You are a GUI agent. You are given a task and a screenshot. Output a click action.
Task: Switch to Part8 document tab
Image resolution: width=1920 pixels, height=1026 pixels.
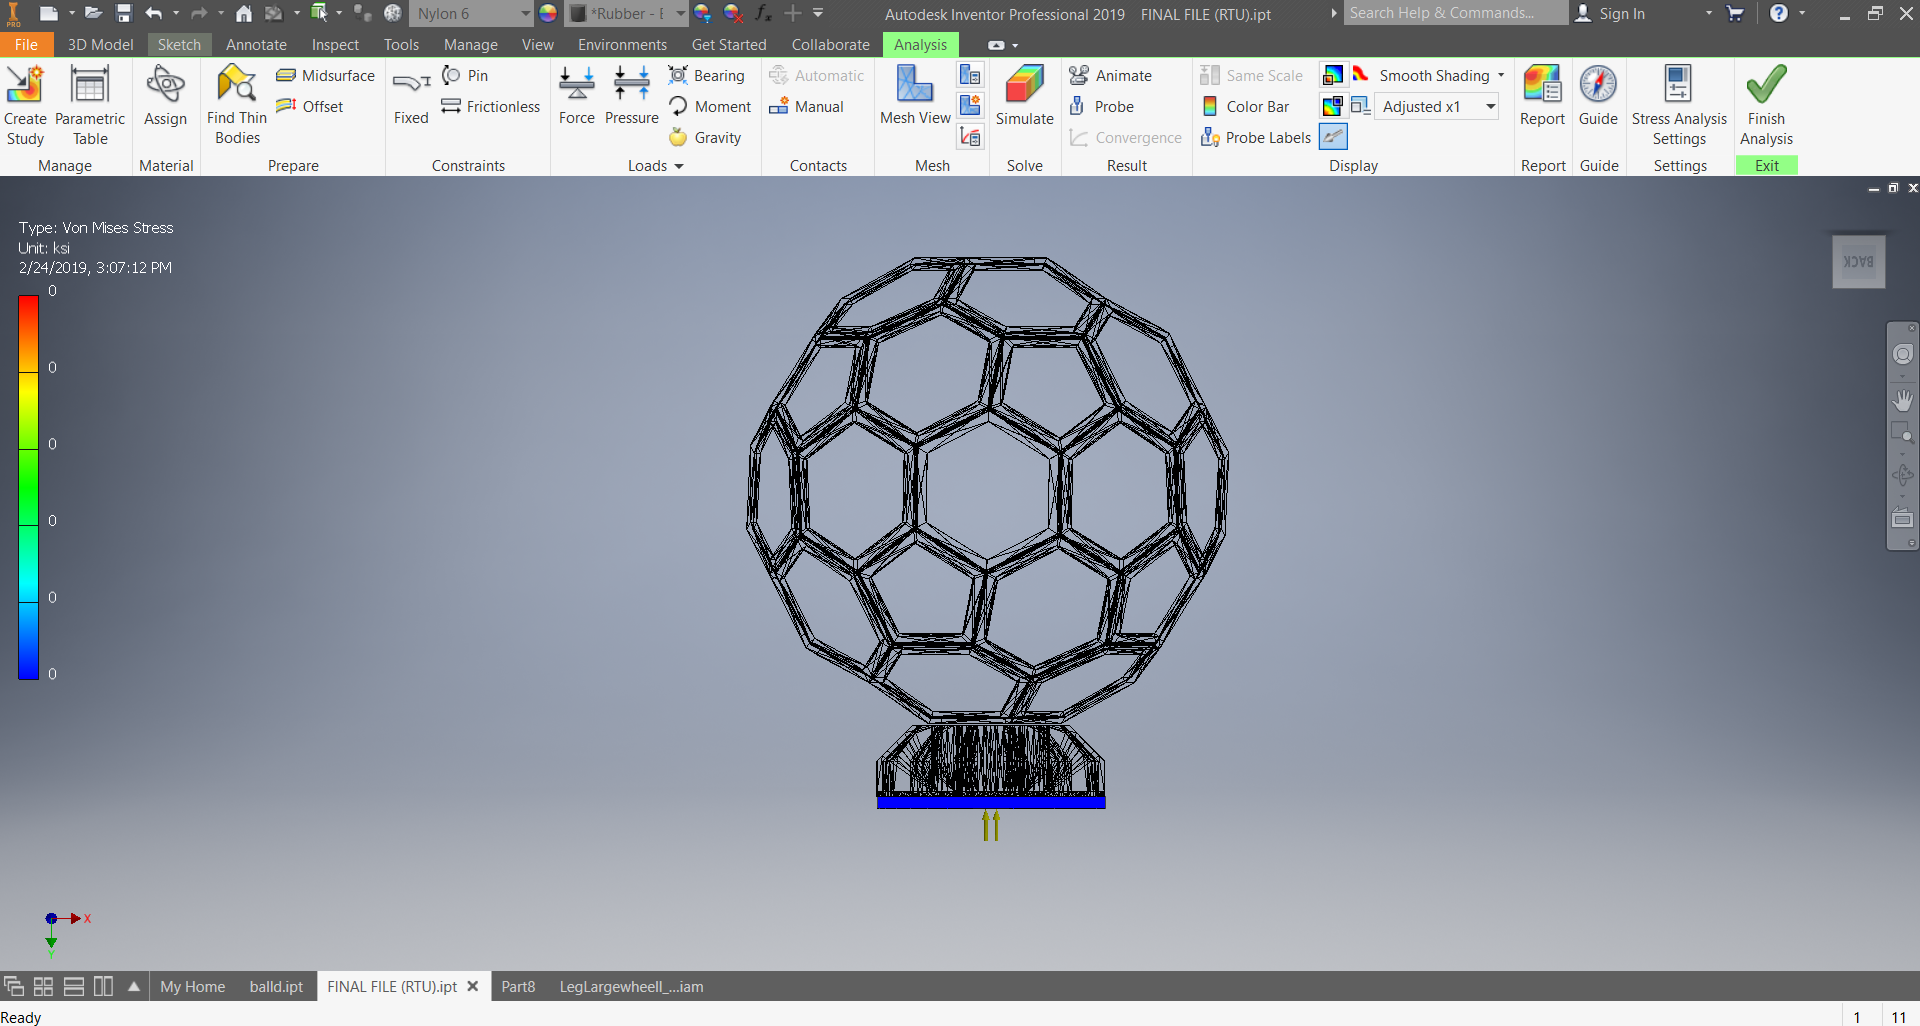tap(518, 986)
